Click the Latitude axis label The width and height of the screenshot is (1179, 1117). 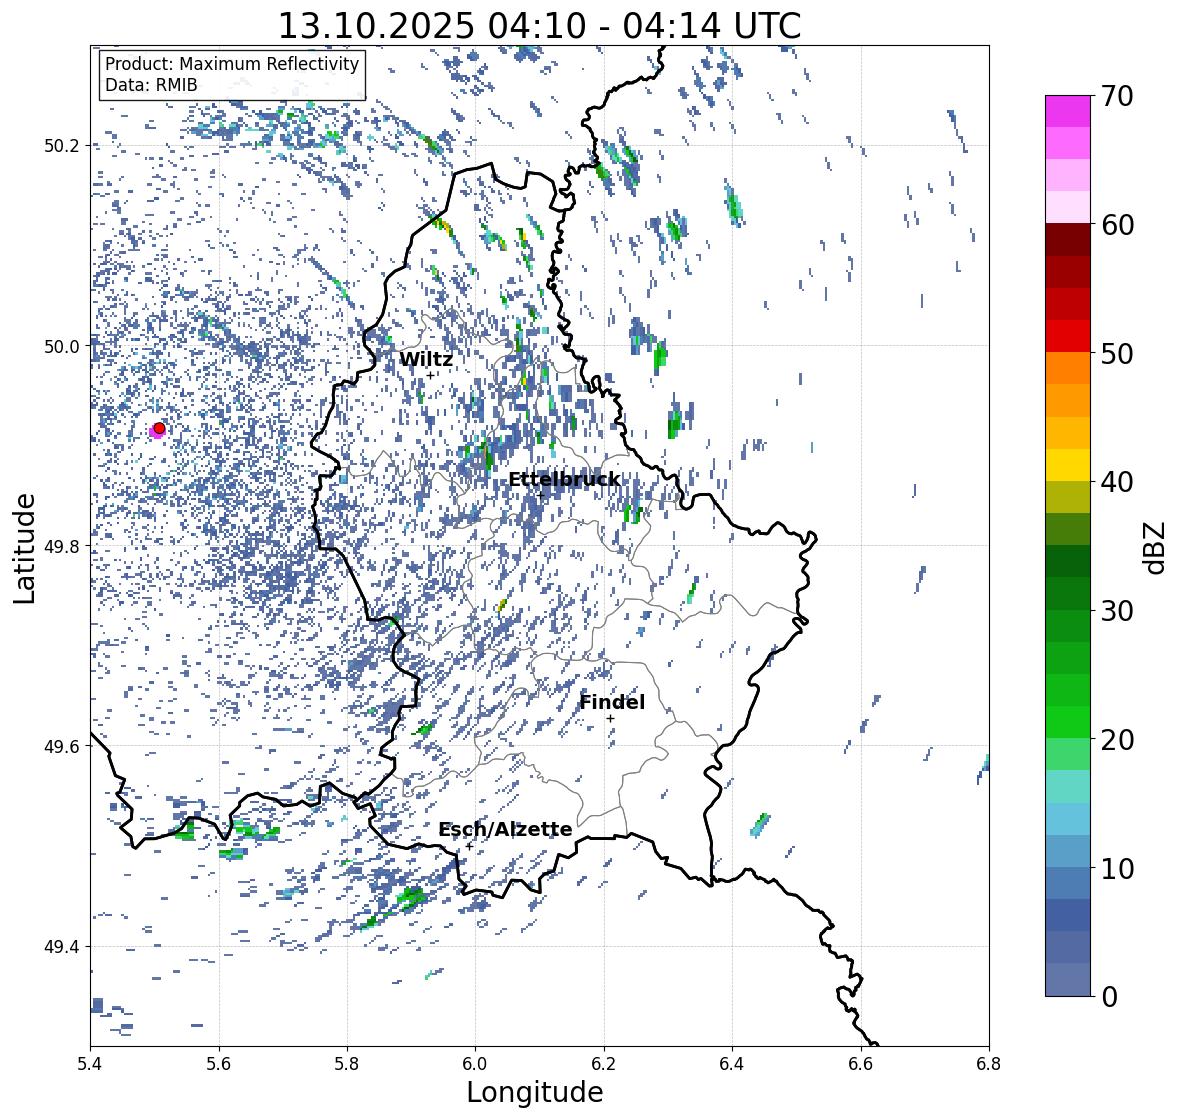24,548
